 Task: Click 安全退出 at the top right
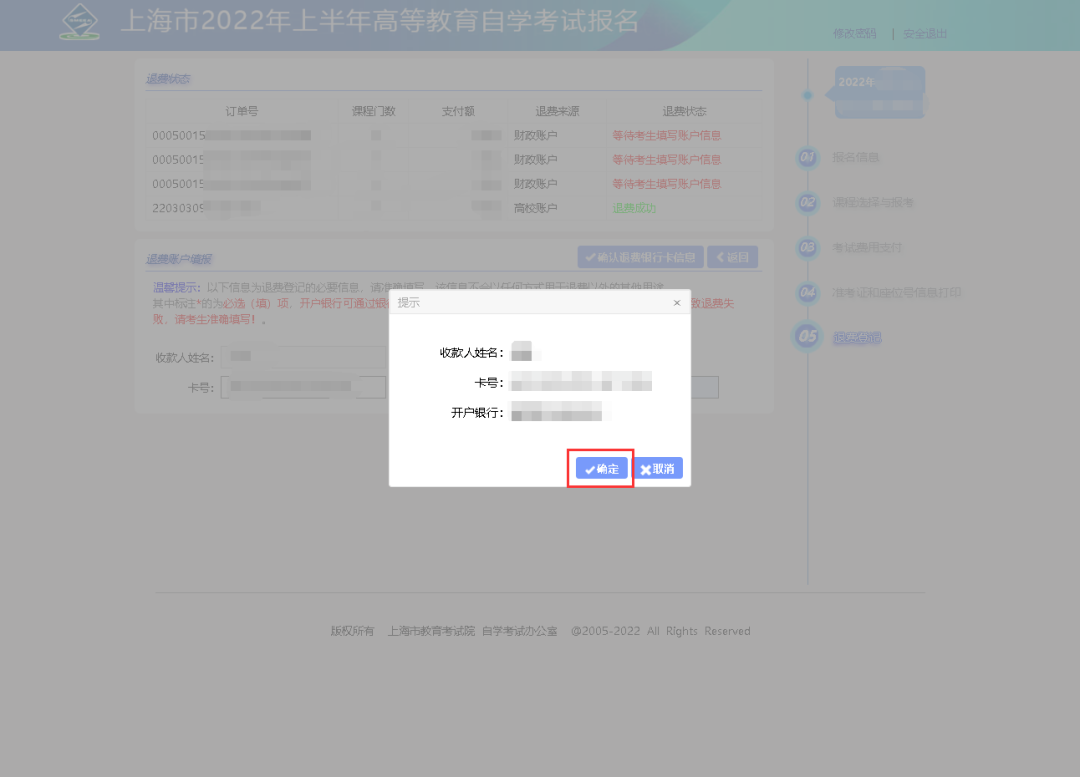coord(923,33)
